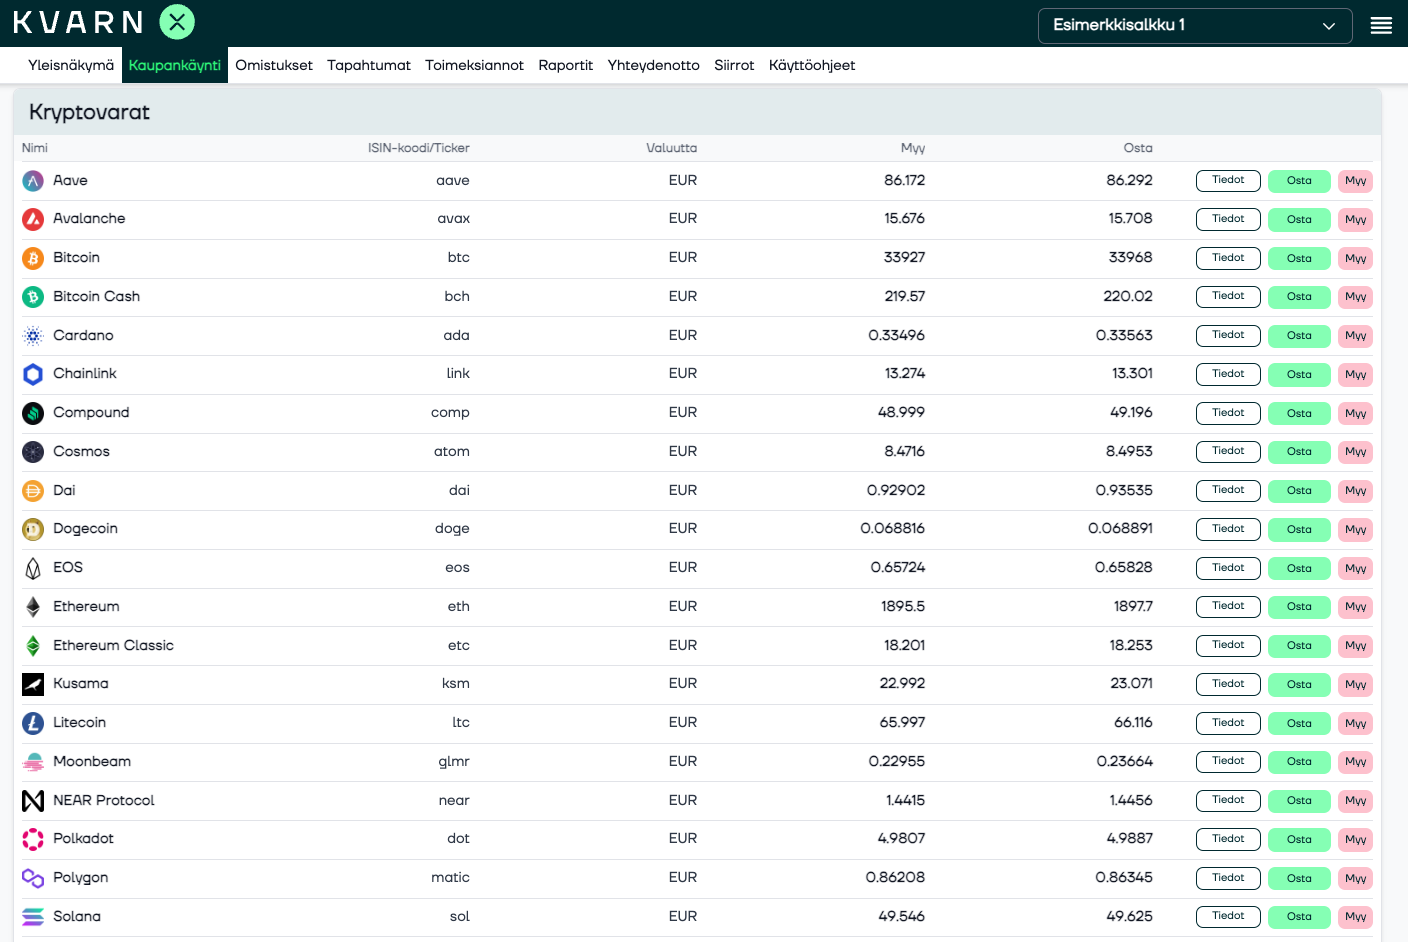Click the Compound coin icon

(x=33, y=413)
